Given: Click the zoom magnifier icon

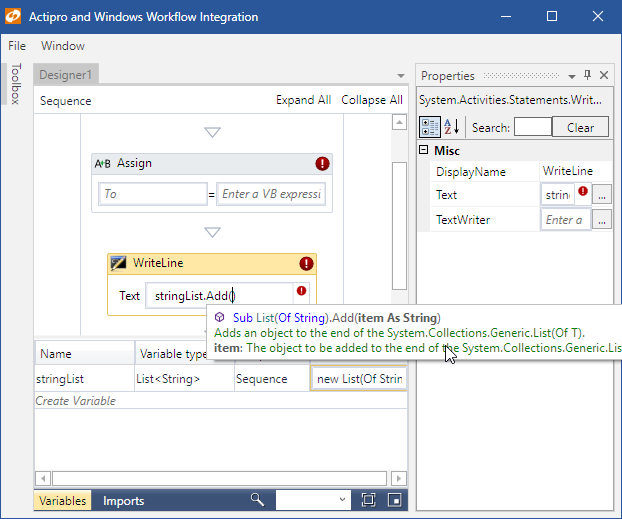Looking at the screenshot, I should (257, 500).
